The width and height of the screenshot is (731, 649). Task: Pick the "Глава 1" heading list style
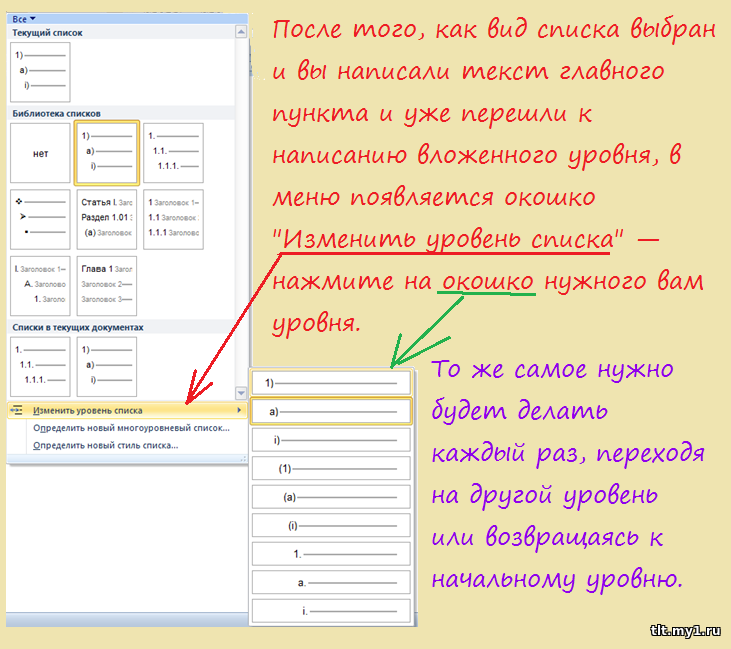click(105, 285)
